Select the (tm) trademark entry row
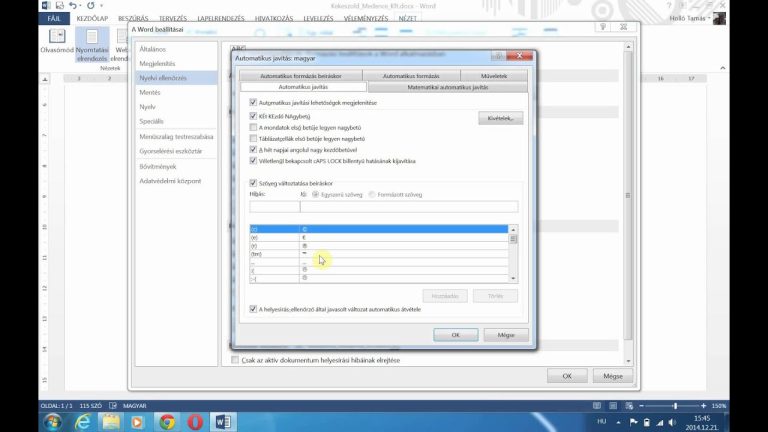Screen dimensions: 768x432 coord(379,254)
